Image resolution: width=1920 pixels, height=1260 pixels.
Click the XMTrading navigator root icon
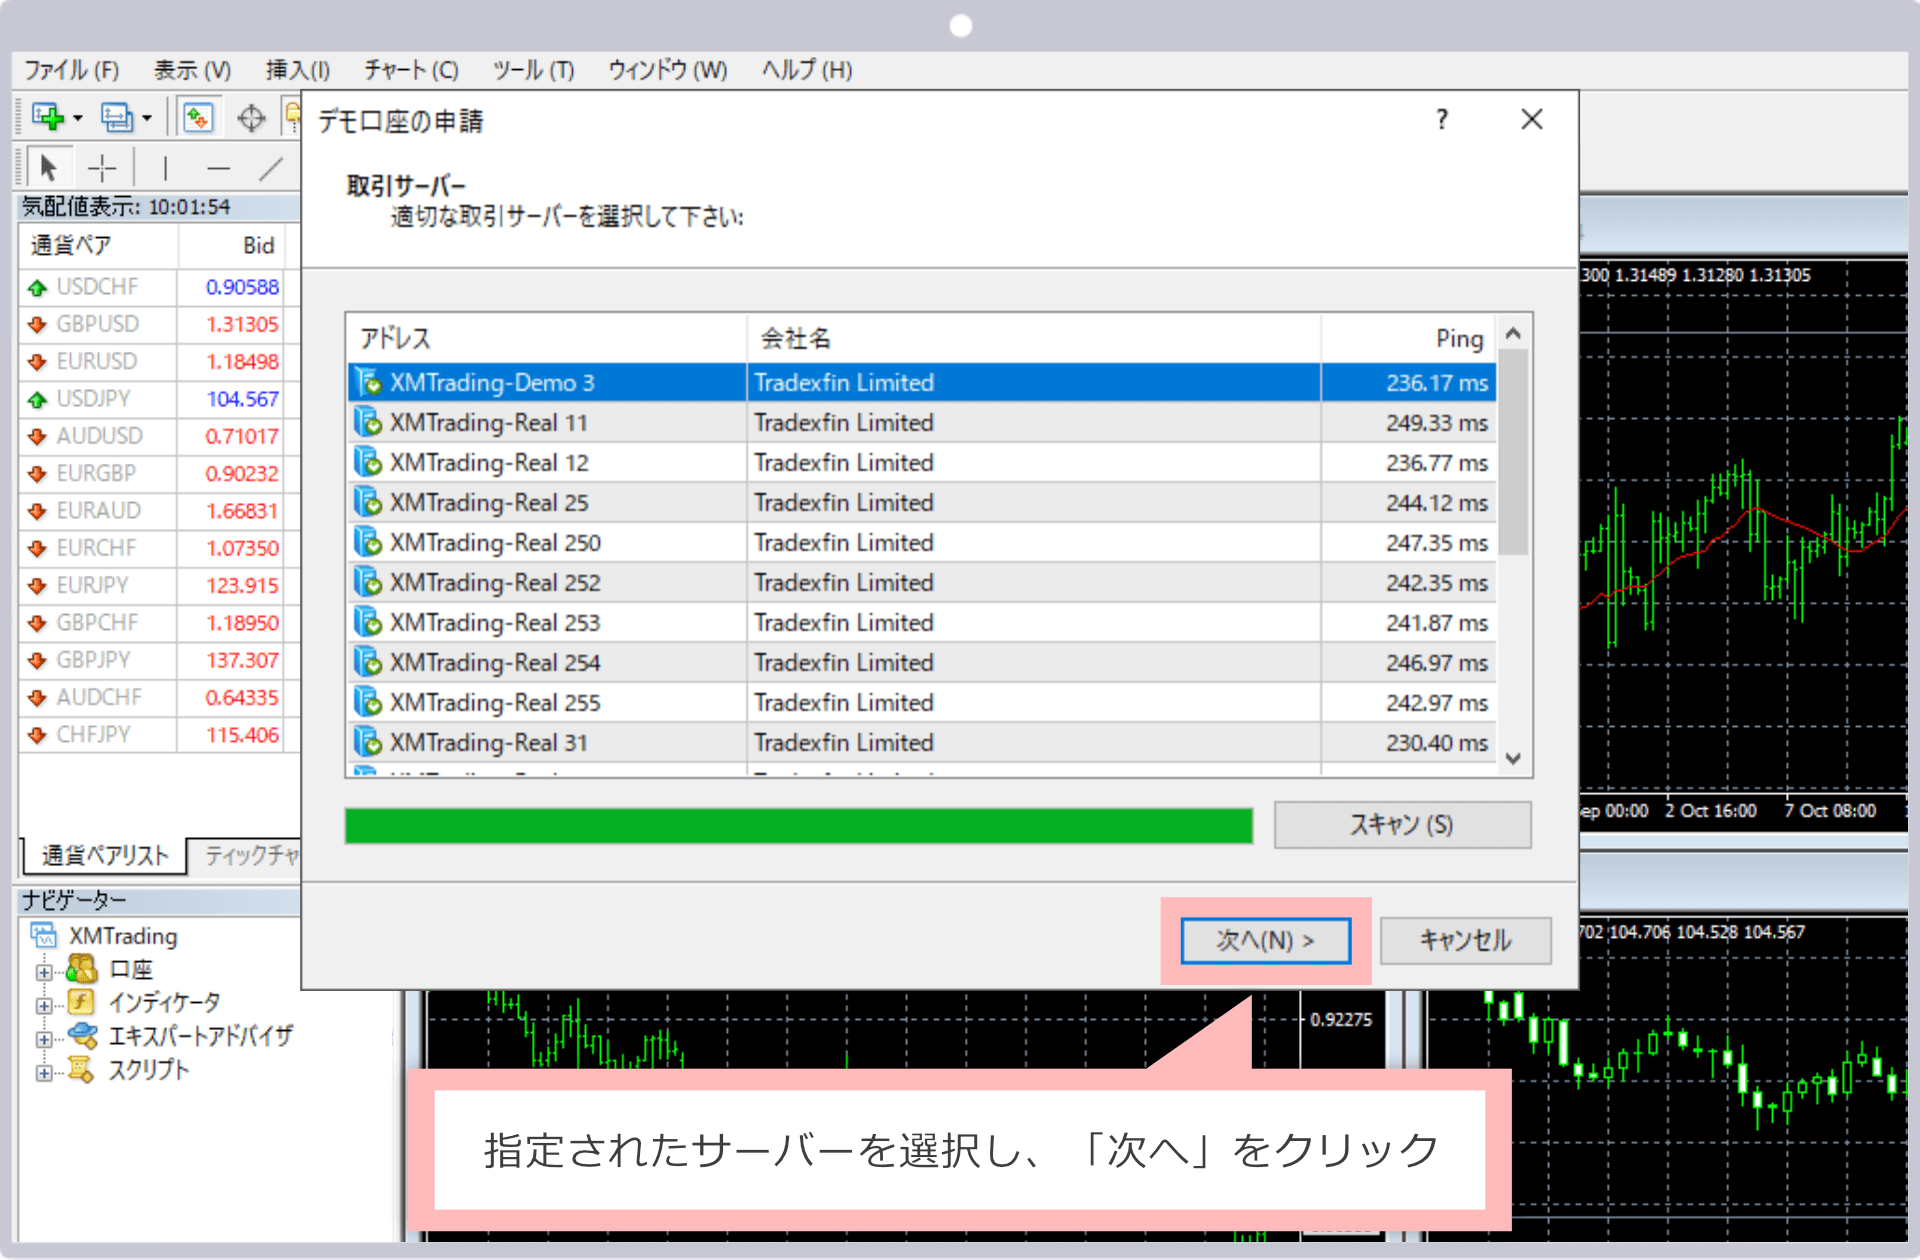pyautogui.click(x=44, y=936)
